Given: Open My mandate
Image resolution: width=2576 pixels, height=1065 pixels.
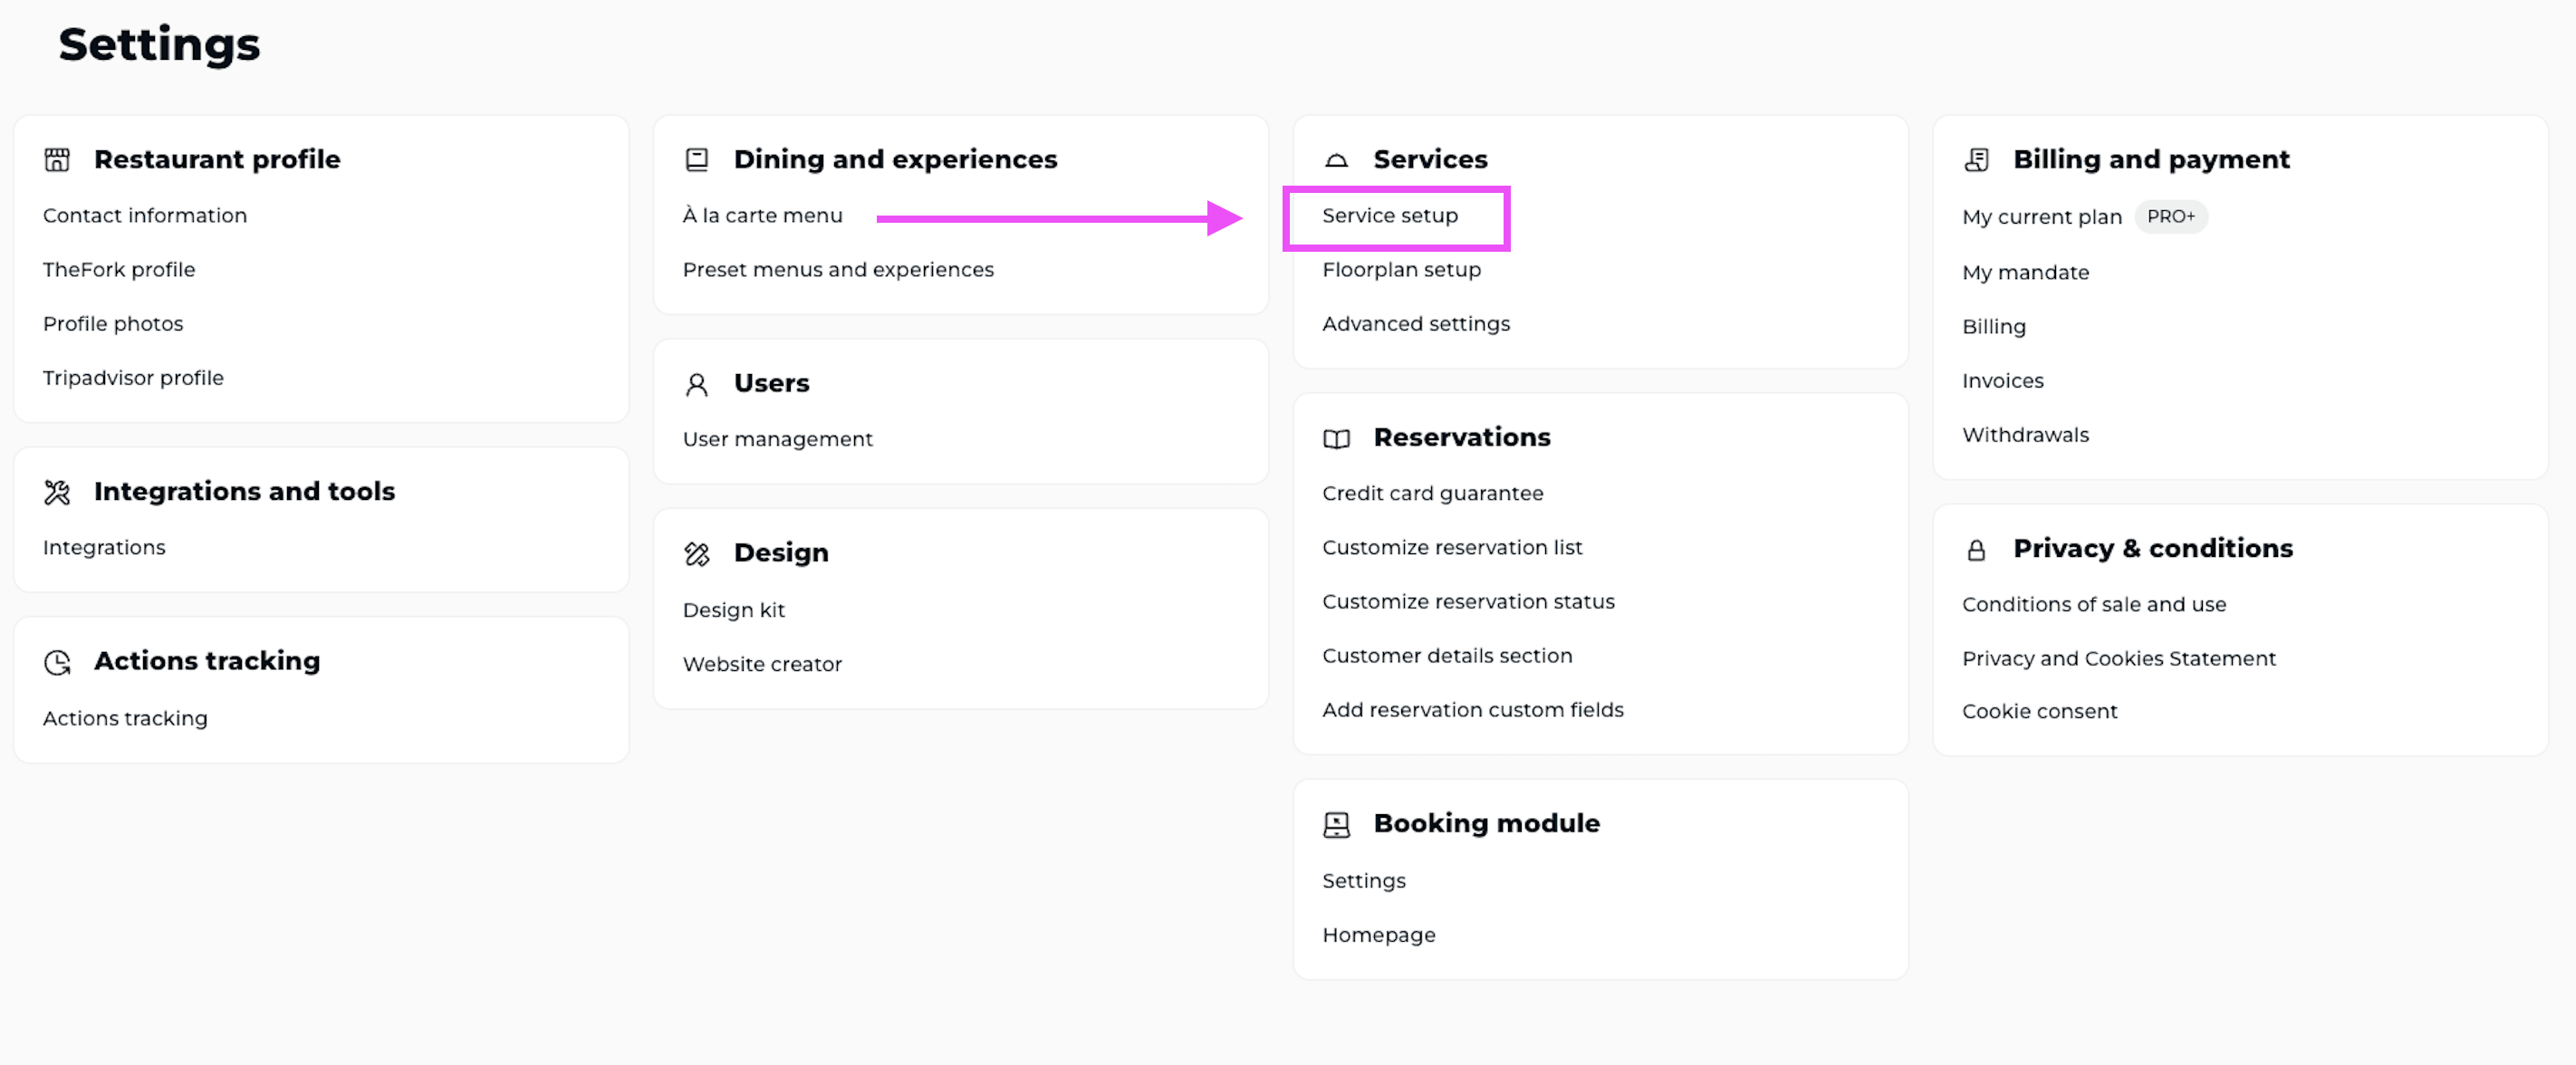Looking at the screenshot, I should click(2025, 272).
